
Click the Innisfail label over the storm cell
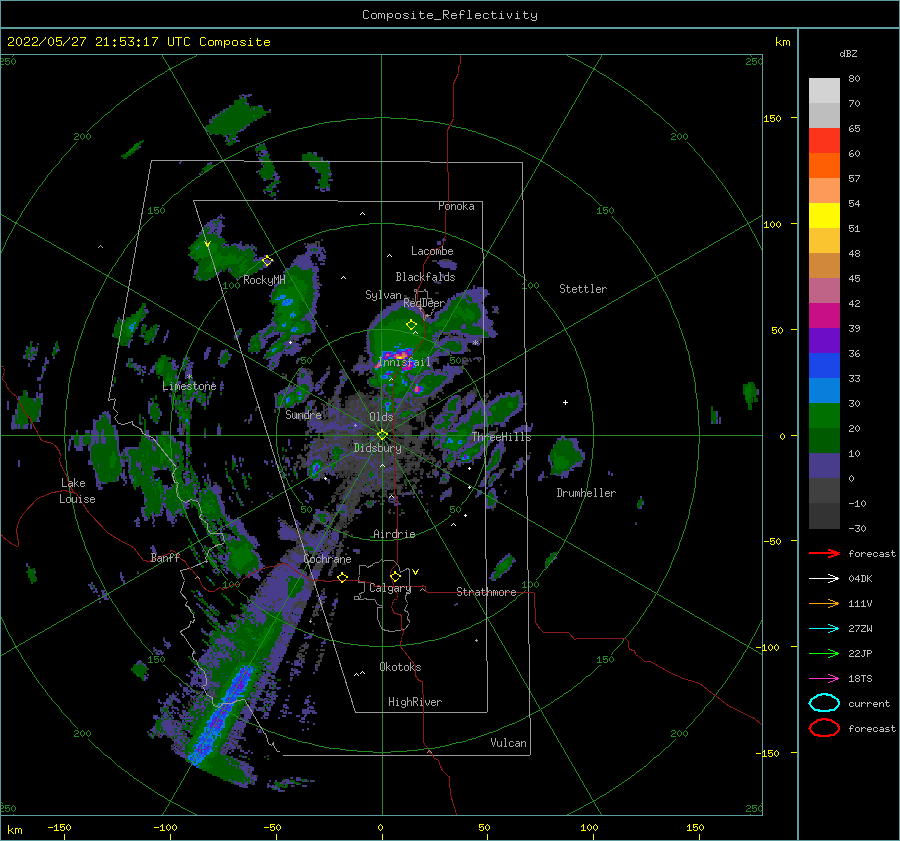[x=404, y=362]
